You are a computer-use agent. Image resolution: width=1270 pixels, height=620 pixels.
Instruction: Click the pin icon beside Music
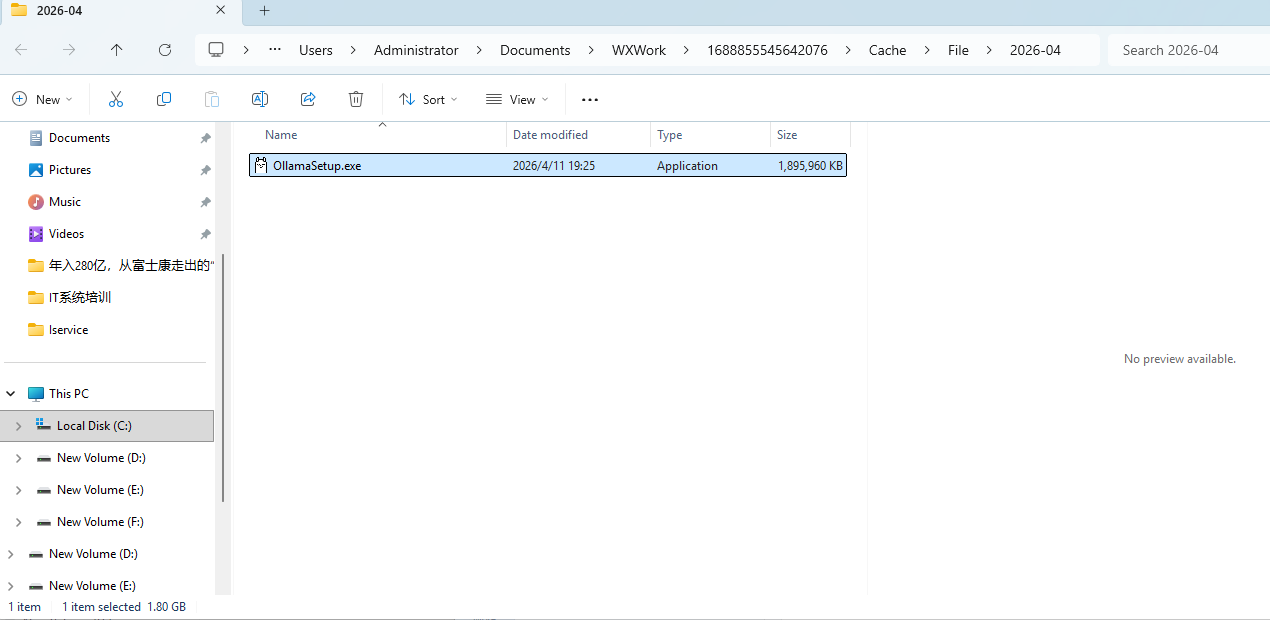pyautogui.click(x=205, y=202)
